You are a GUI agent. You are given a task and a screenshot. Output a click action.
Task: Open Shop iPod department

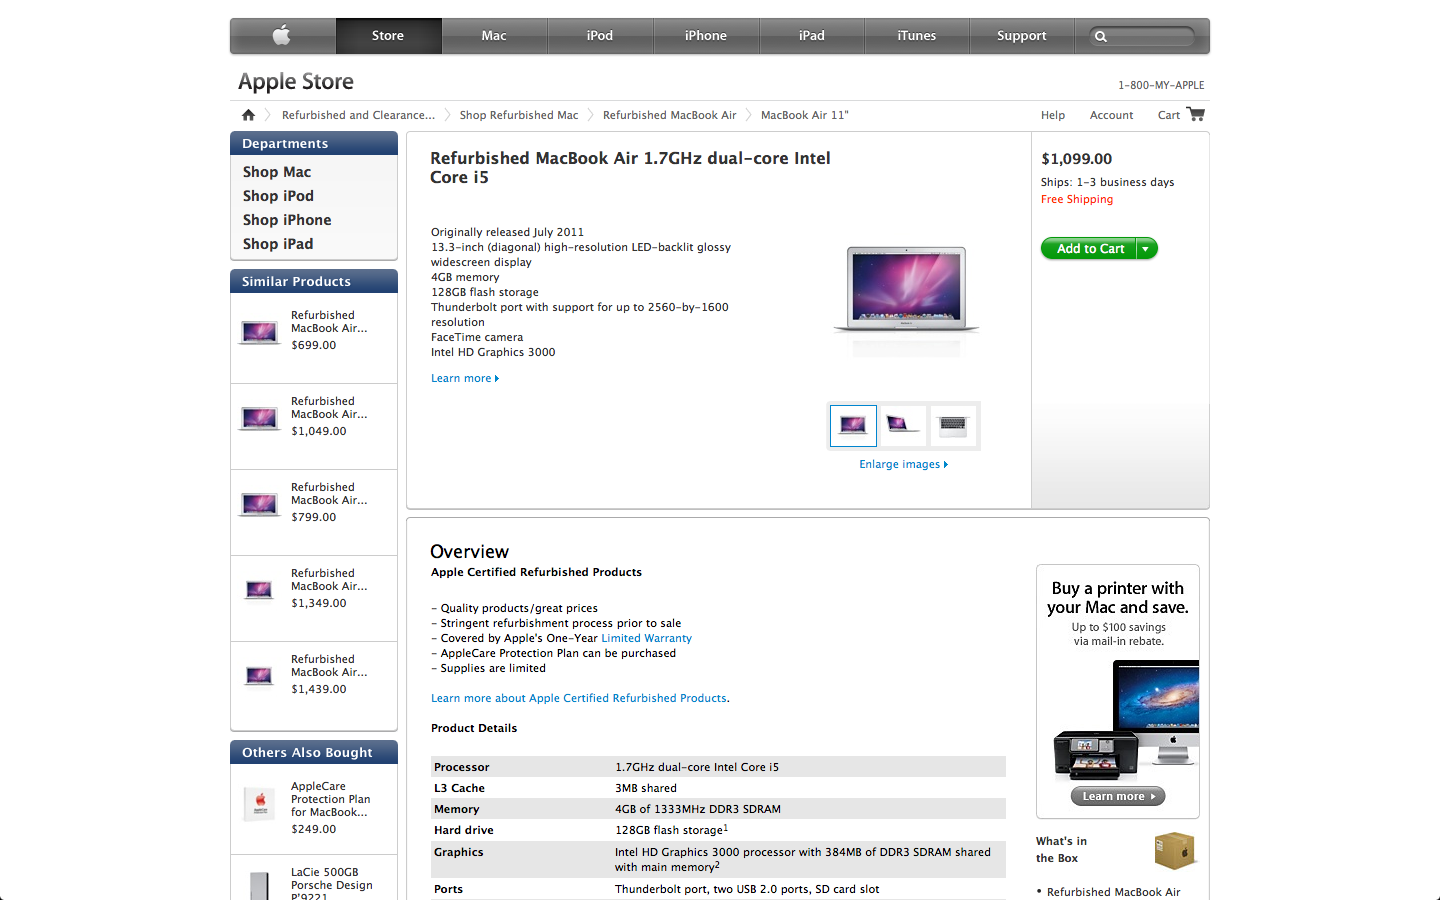[278, 196]
